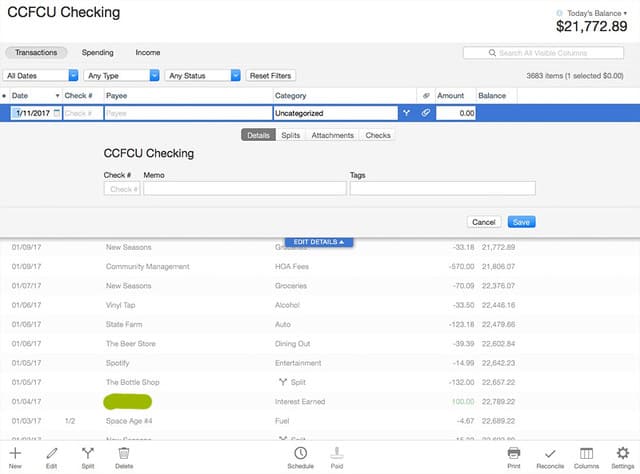
Task: Select the Splits tab
Action: [x=291, y=135]
